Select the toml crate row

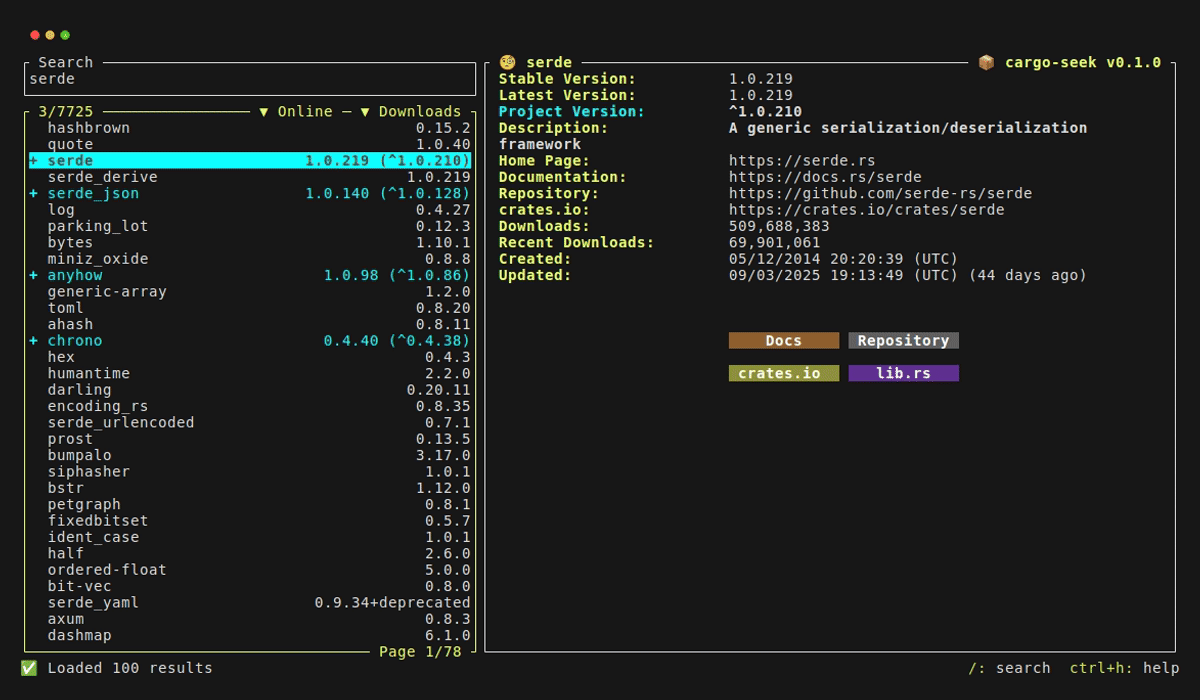tap(250, 308)
